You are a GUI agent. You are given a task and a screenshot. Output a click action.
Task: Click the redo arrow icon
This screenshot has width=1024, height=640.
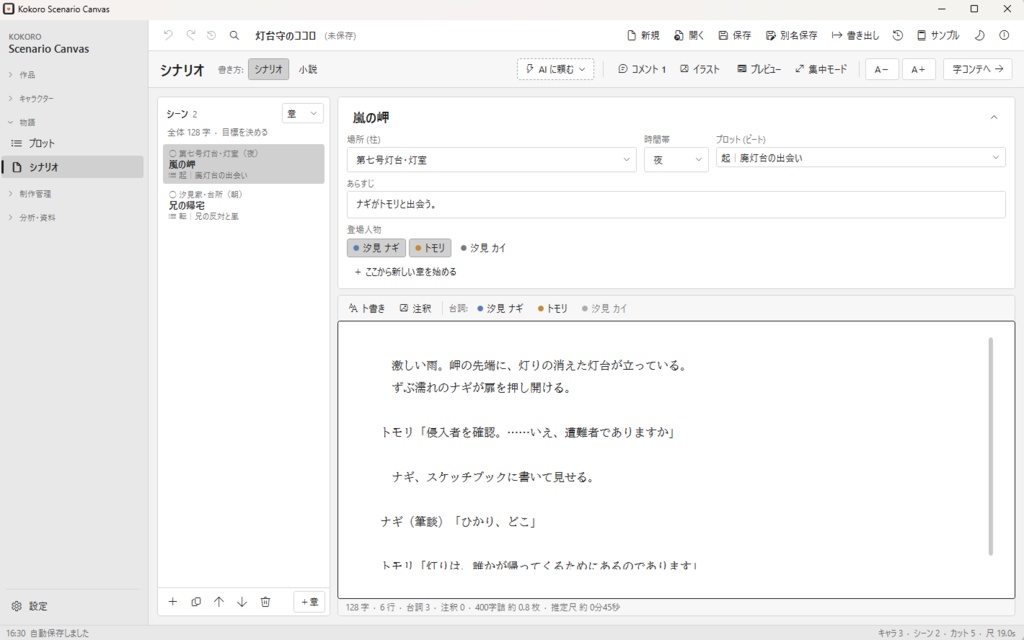(190, 35)
